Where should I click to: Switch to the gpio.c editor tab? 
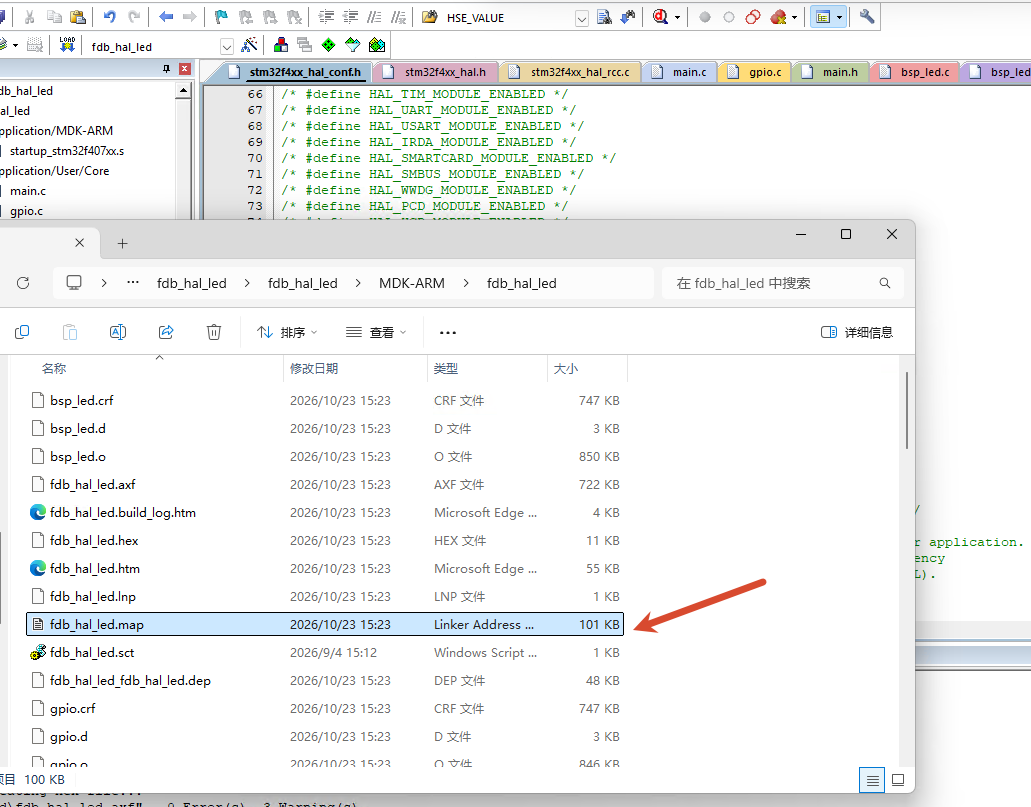(756, 72)
